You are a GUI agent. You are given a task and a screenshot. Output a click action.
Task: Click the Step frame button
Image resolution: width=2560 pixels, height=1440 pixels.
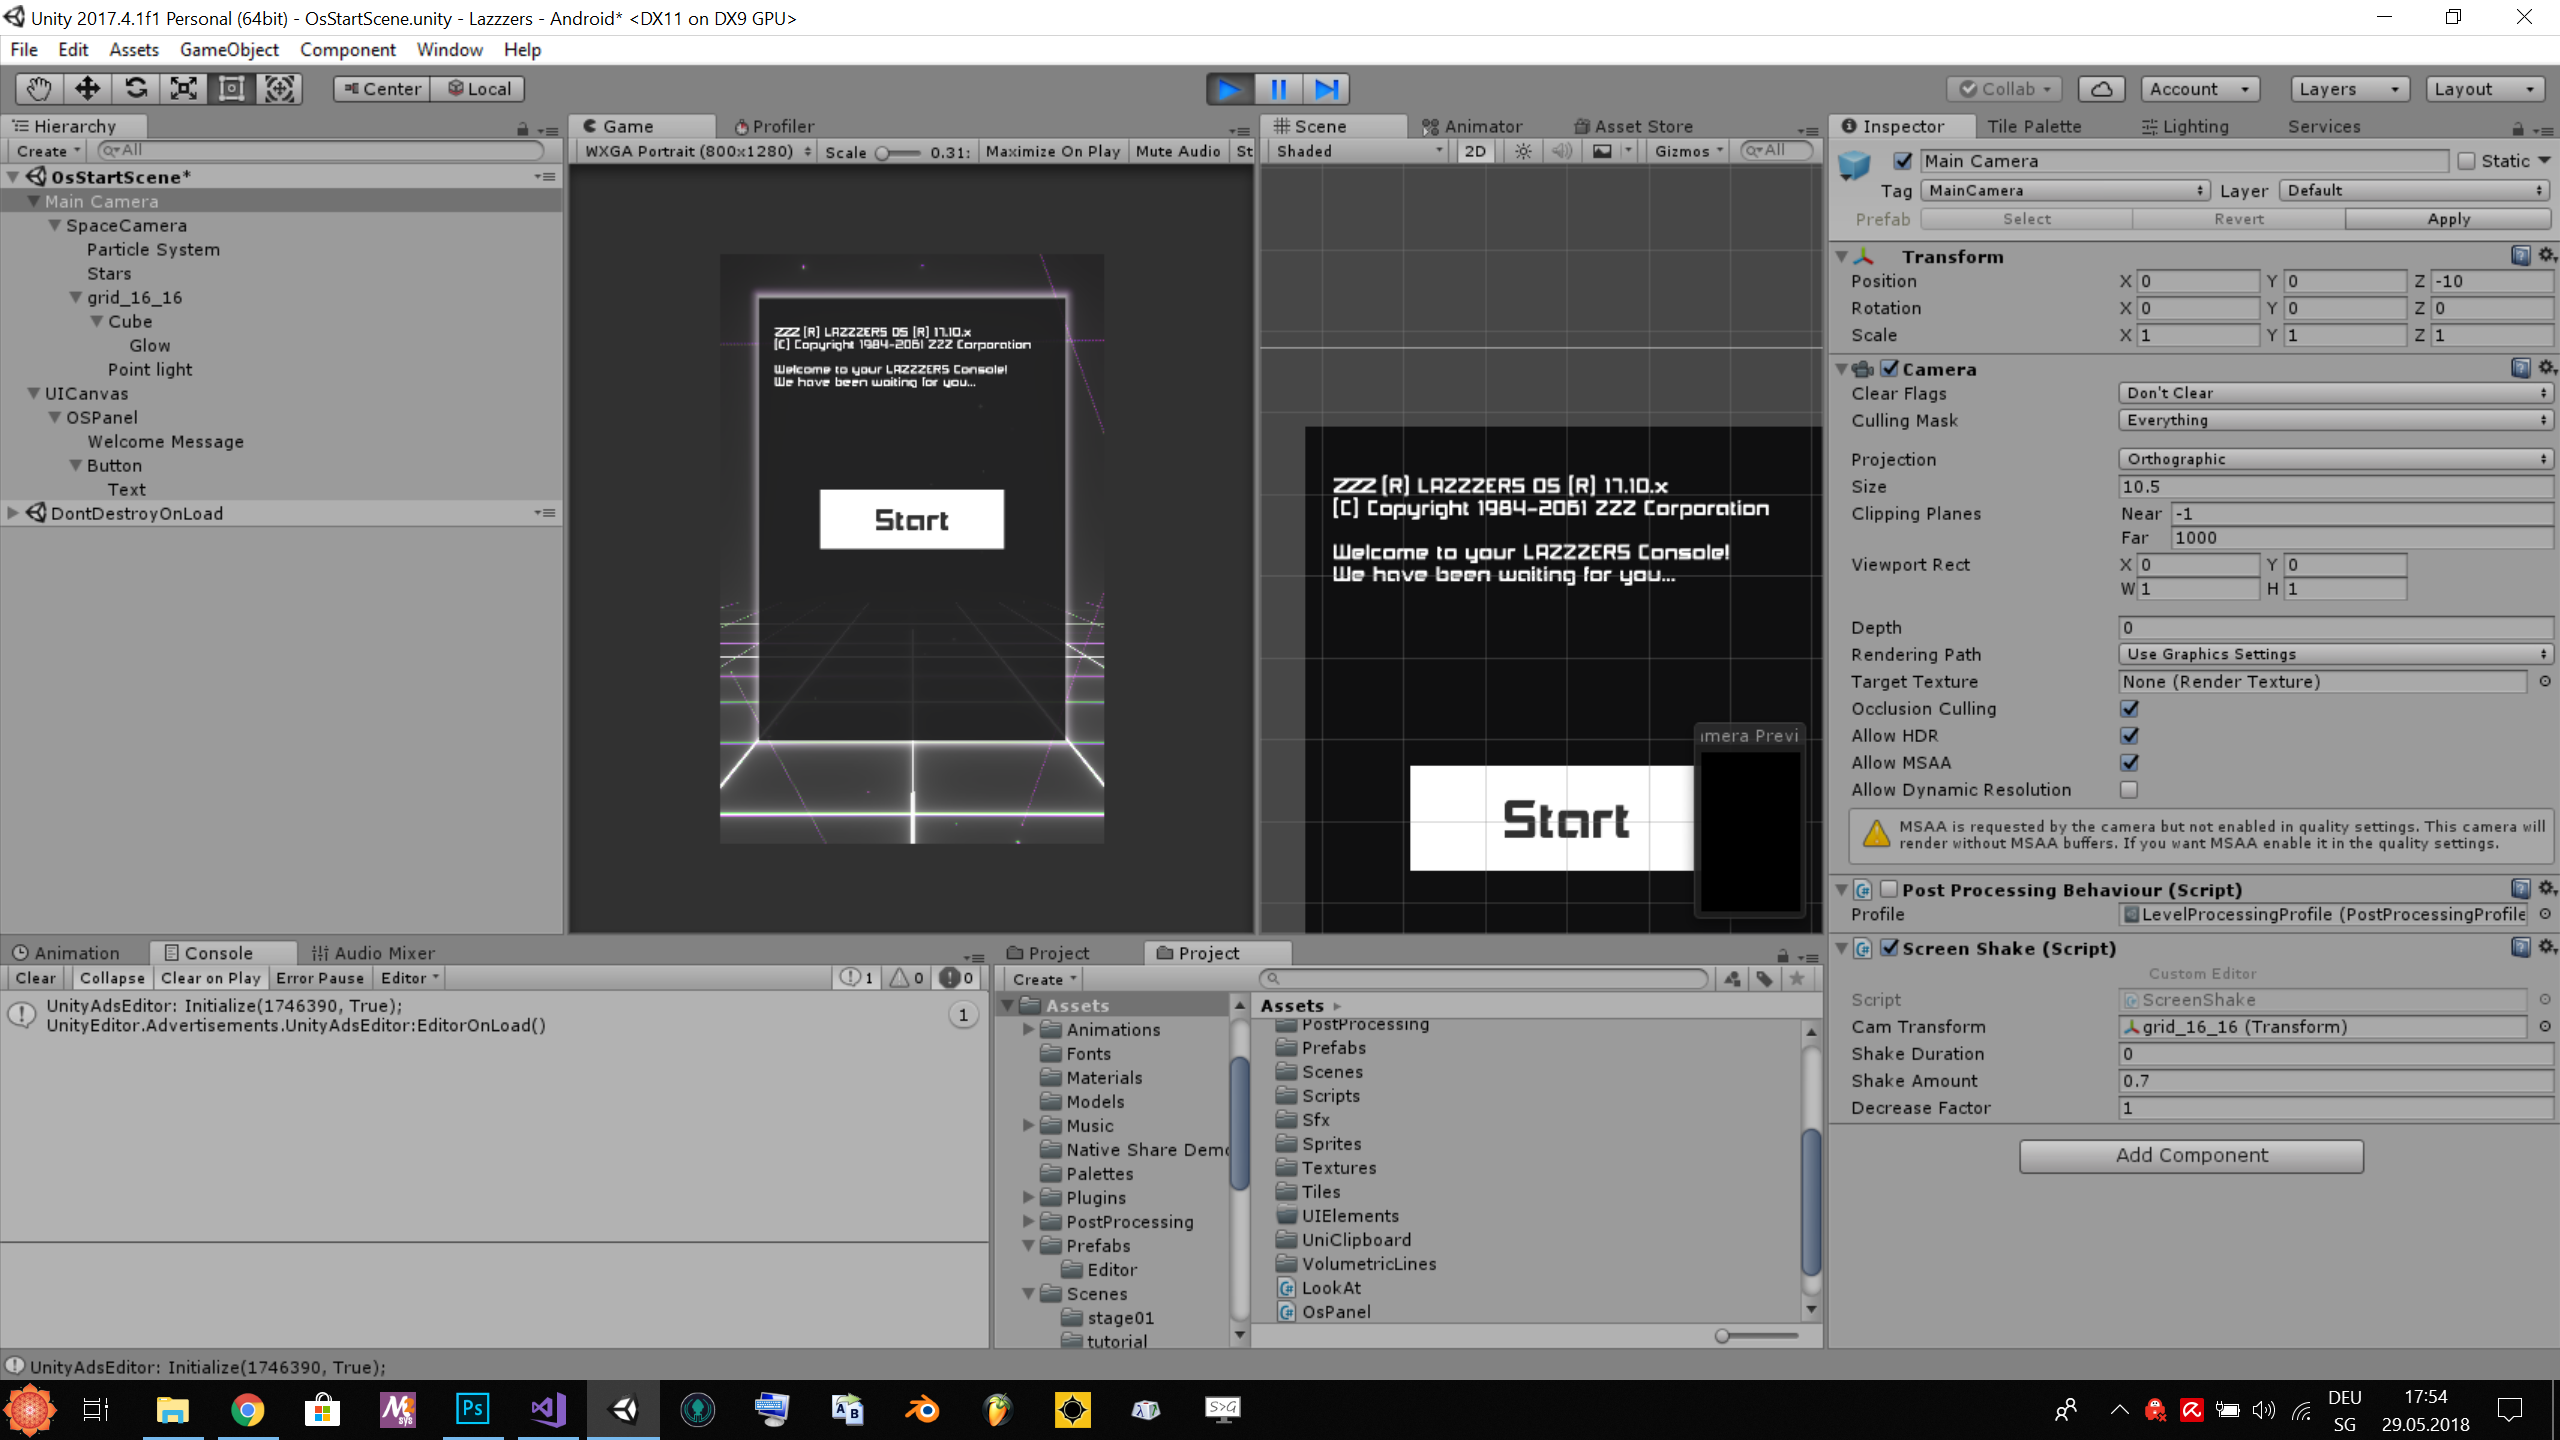1326,89
